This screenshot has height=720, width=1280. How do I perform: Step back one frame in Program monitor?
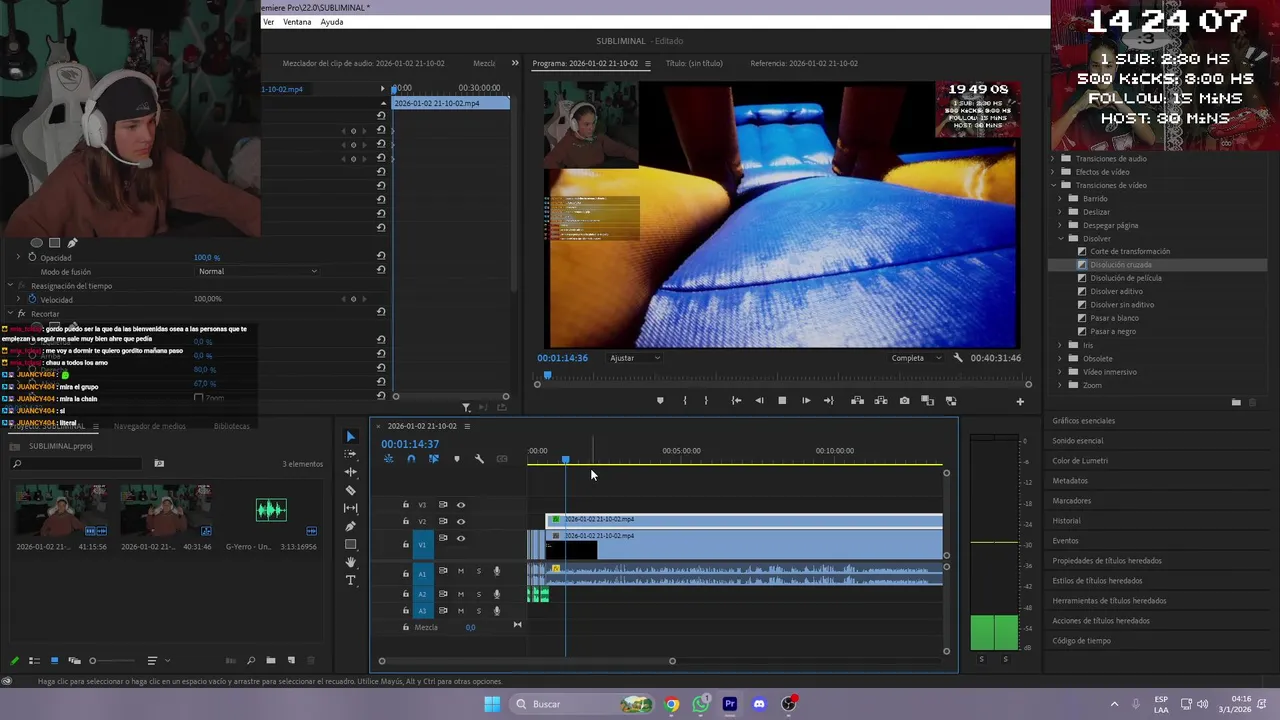tap(759, 401)
